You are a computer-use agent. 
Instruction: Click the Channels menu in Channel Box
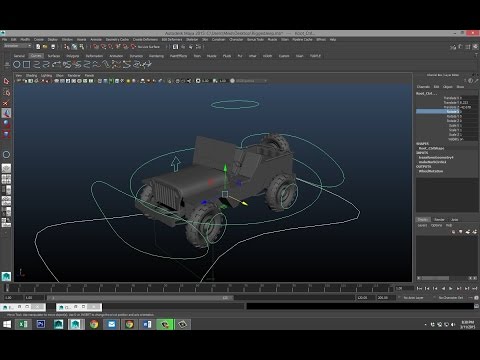423,87
